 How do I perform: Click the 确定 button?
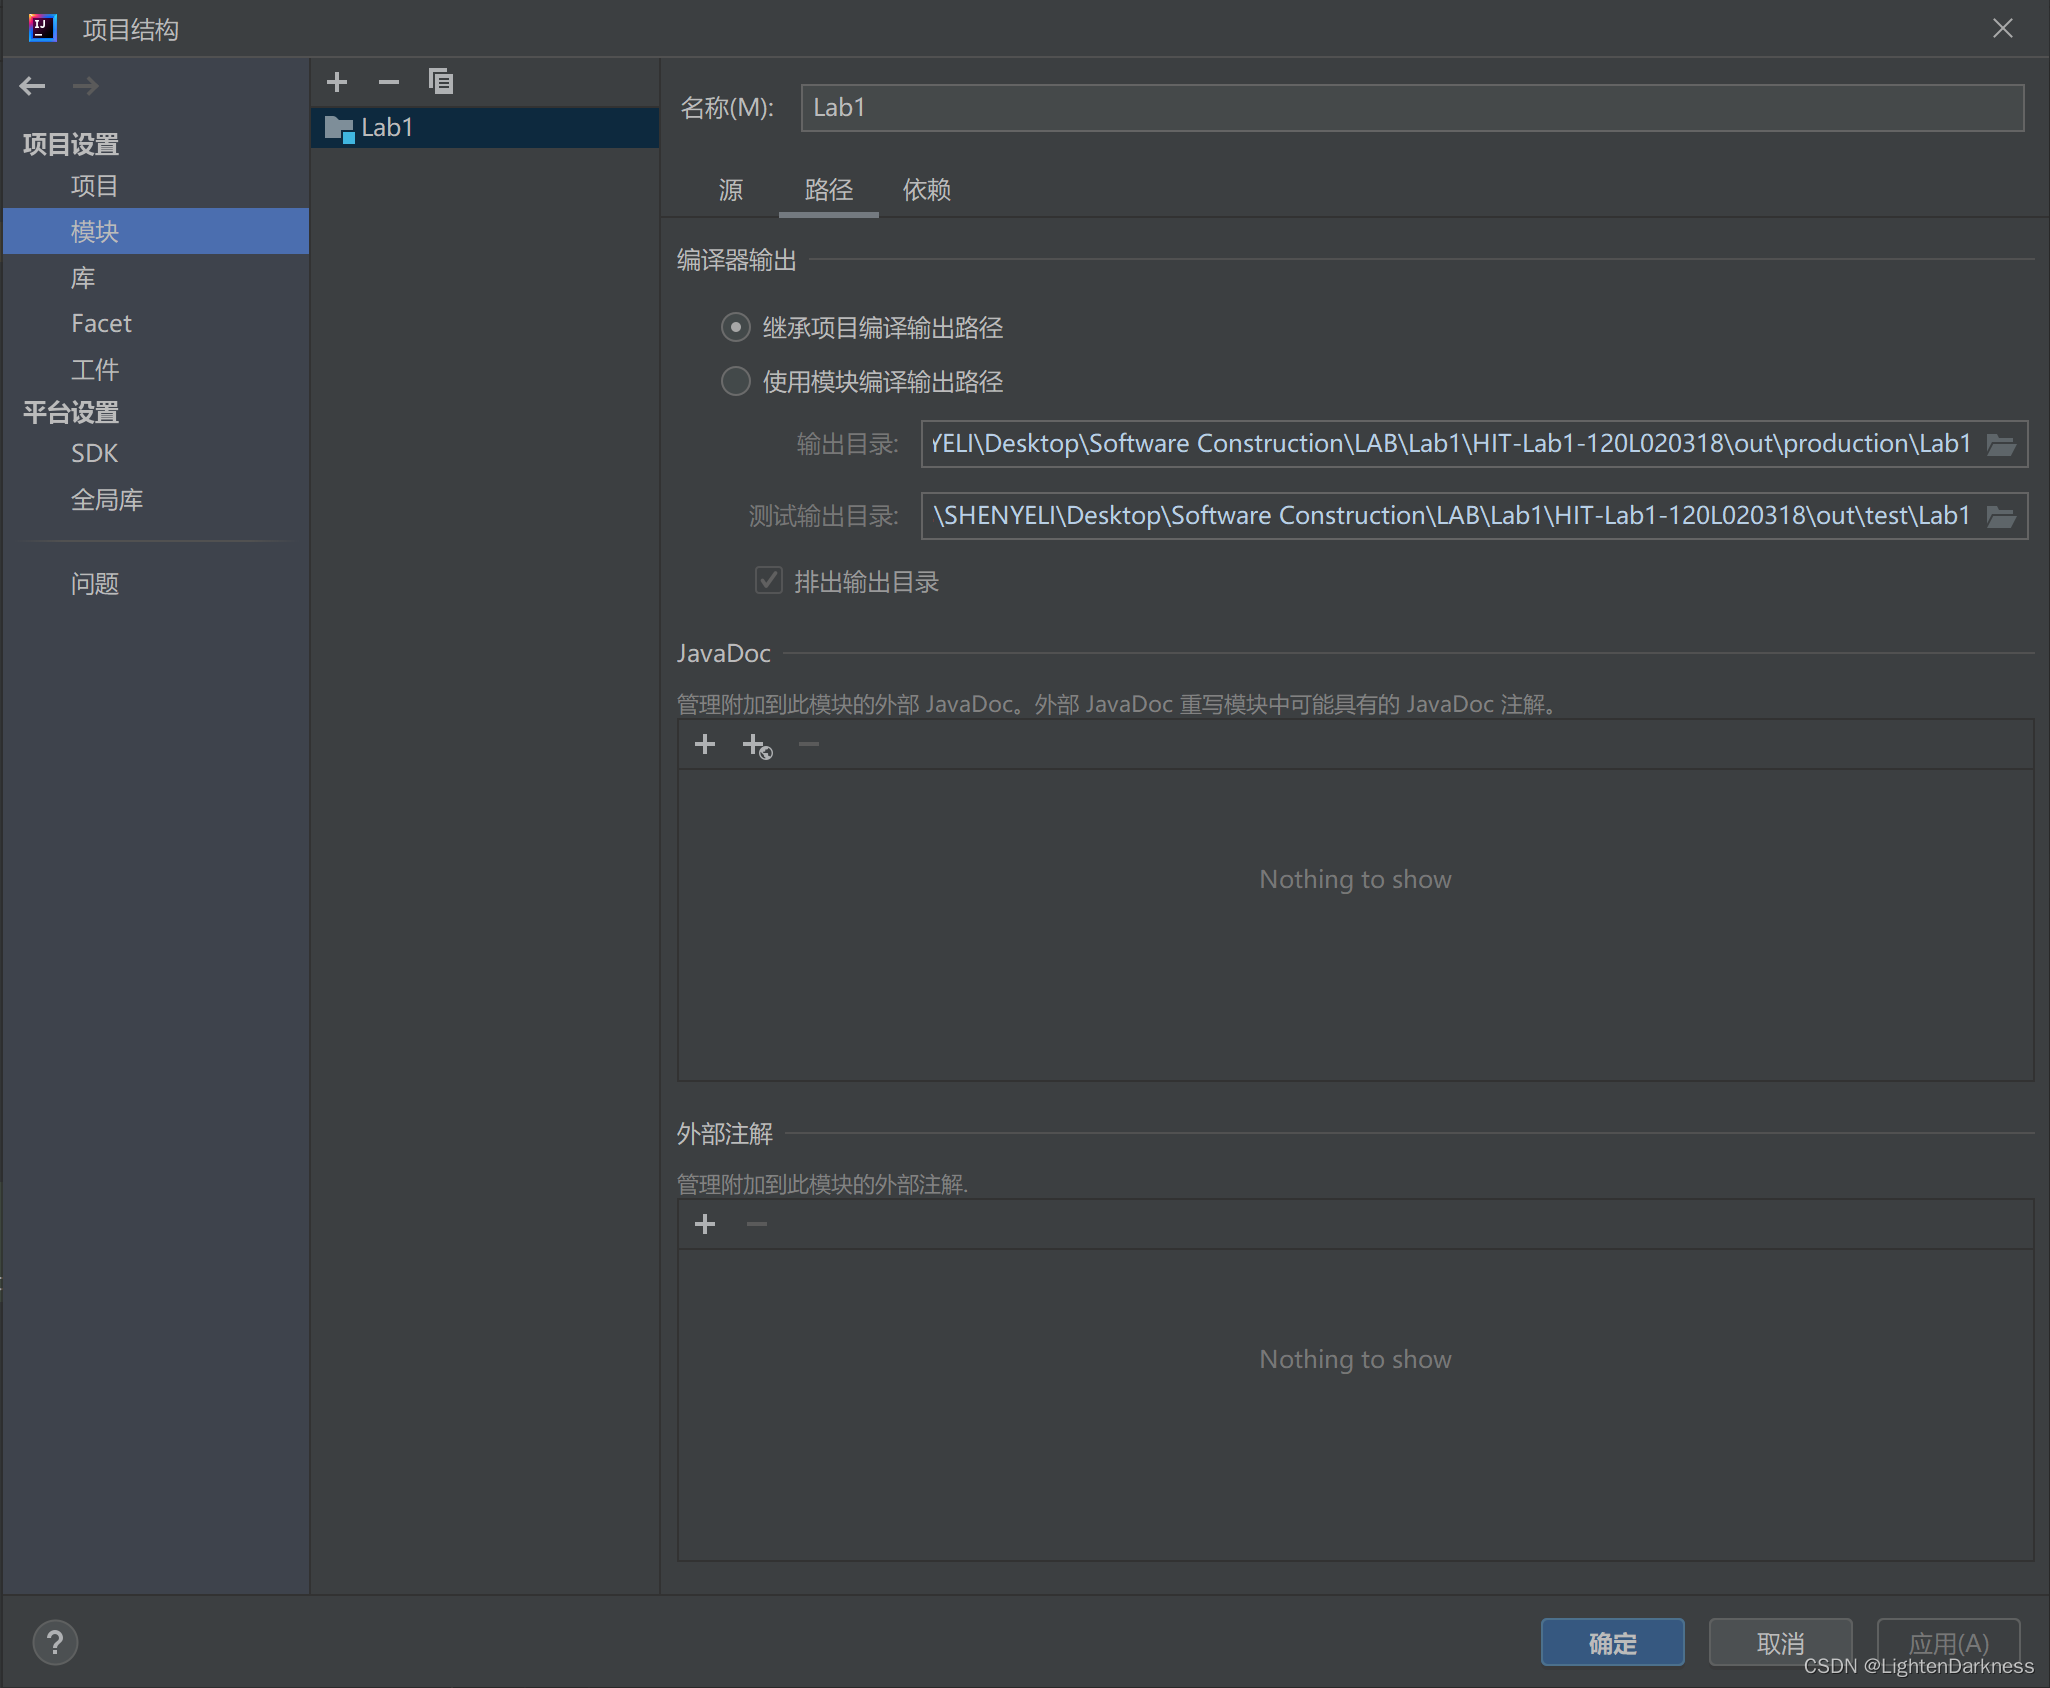1612,1643
